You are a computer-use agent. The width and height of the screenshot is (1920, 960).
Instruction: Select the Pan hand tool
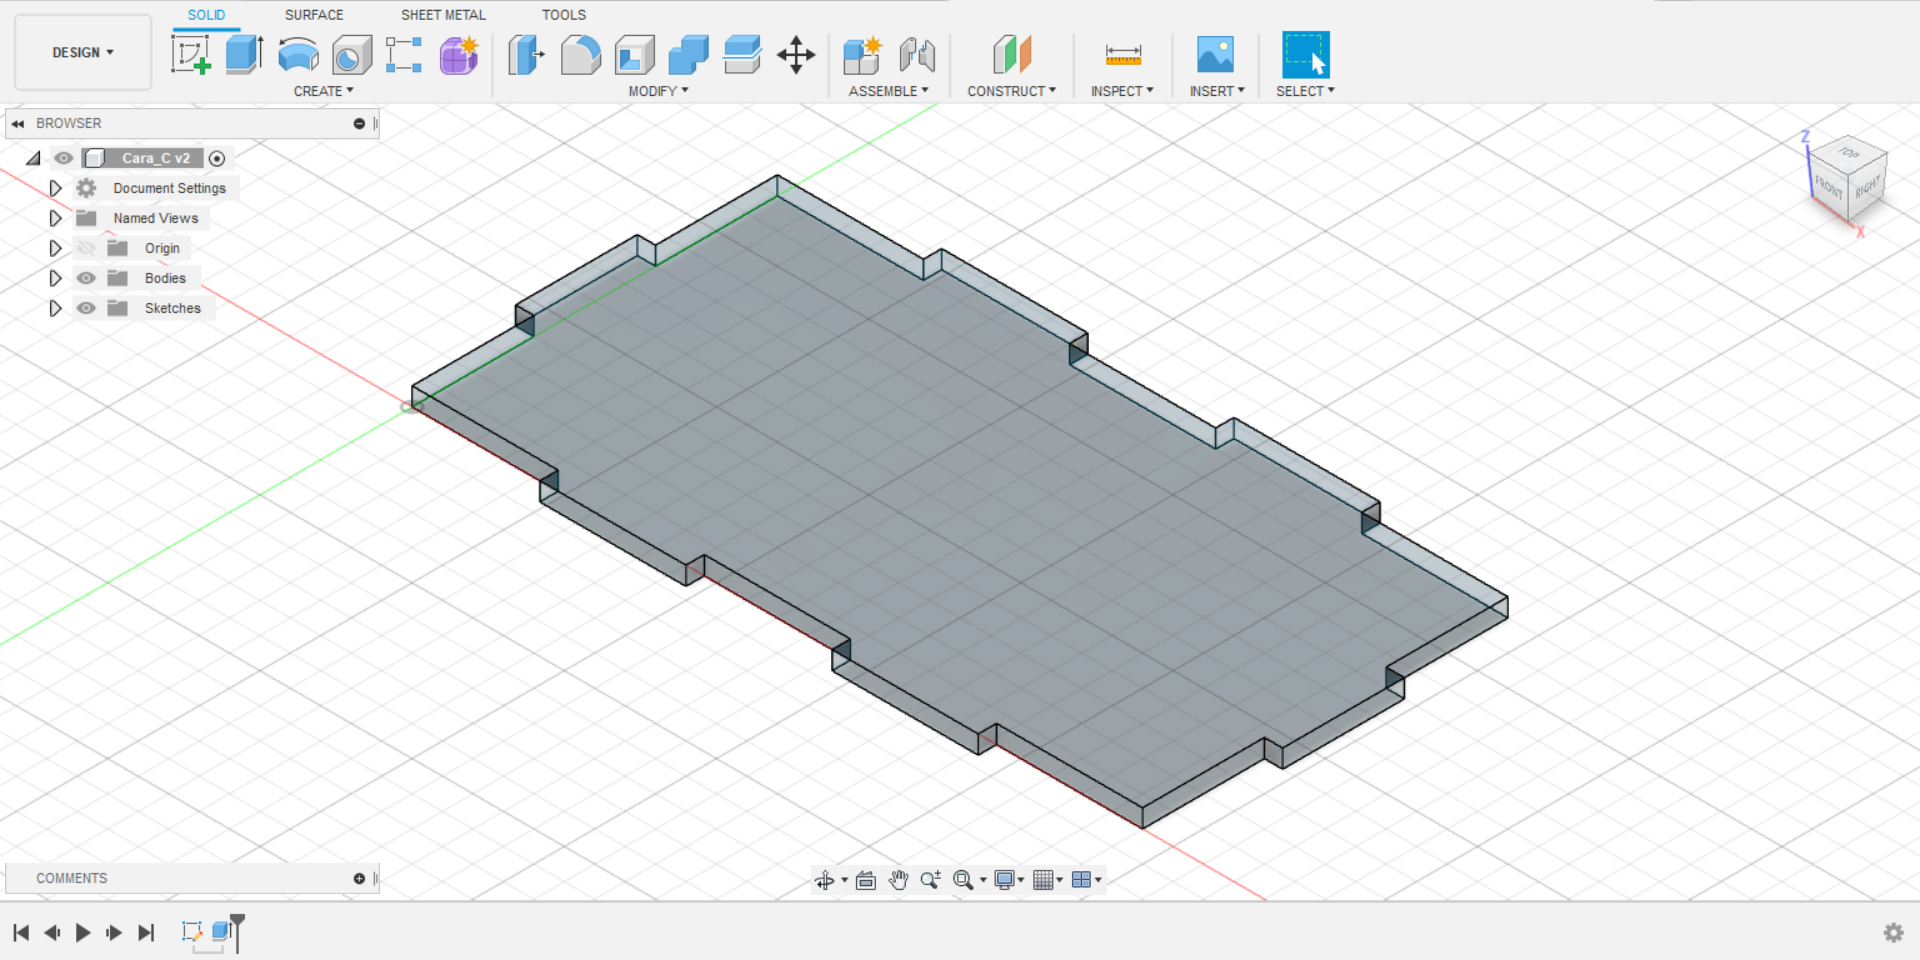[x=898, y=880]
